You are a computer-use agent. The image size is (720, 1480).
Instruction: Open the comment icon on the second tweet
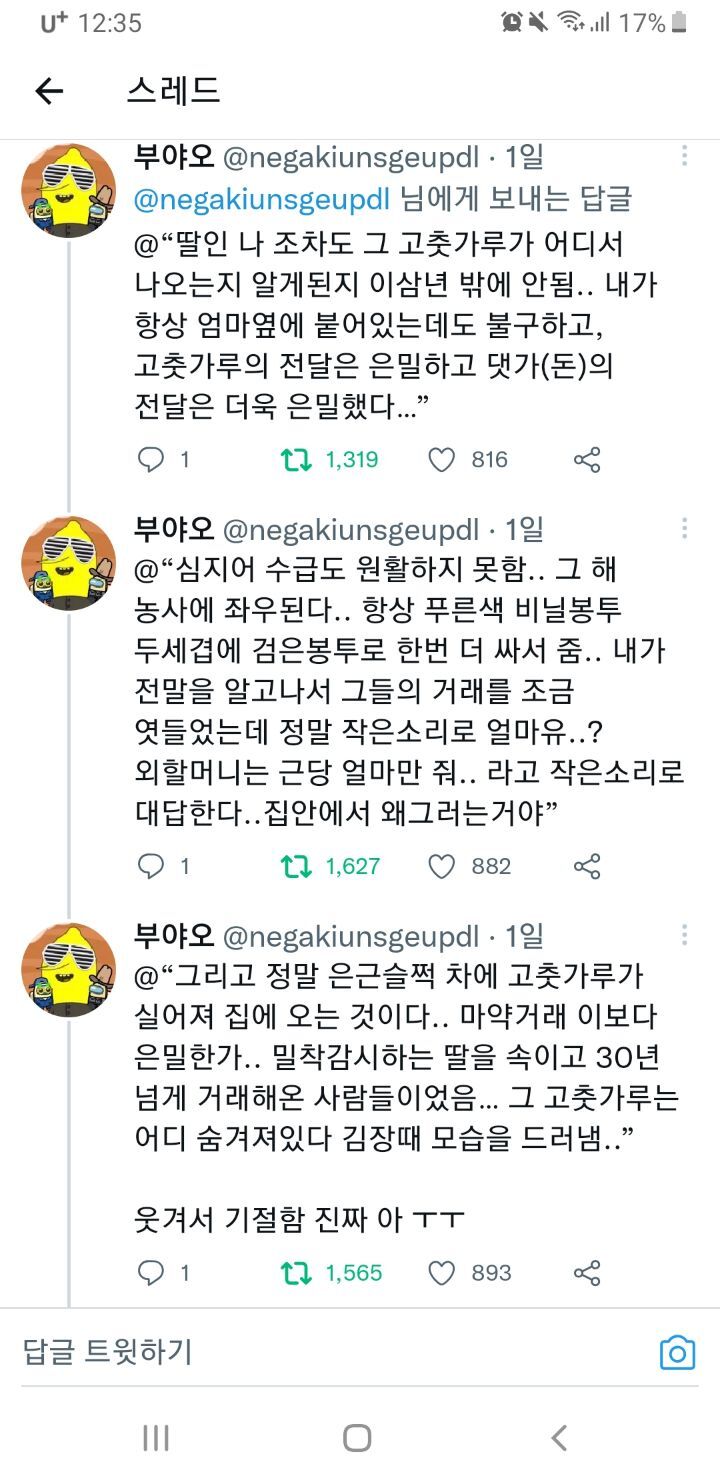pos(150,866)
